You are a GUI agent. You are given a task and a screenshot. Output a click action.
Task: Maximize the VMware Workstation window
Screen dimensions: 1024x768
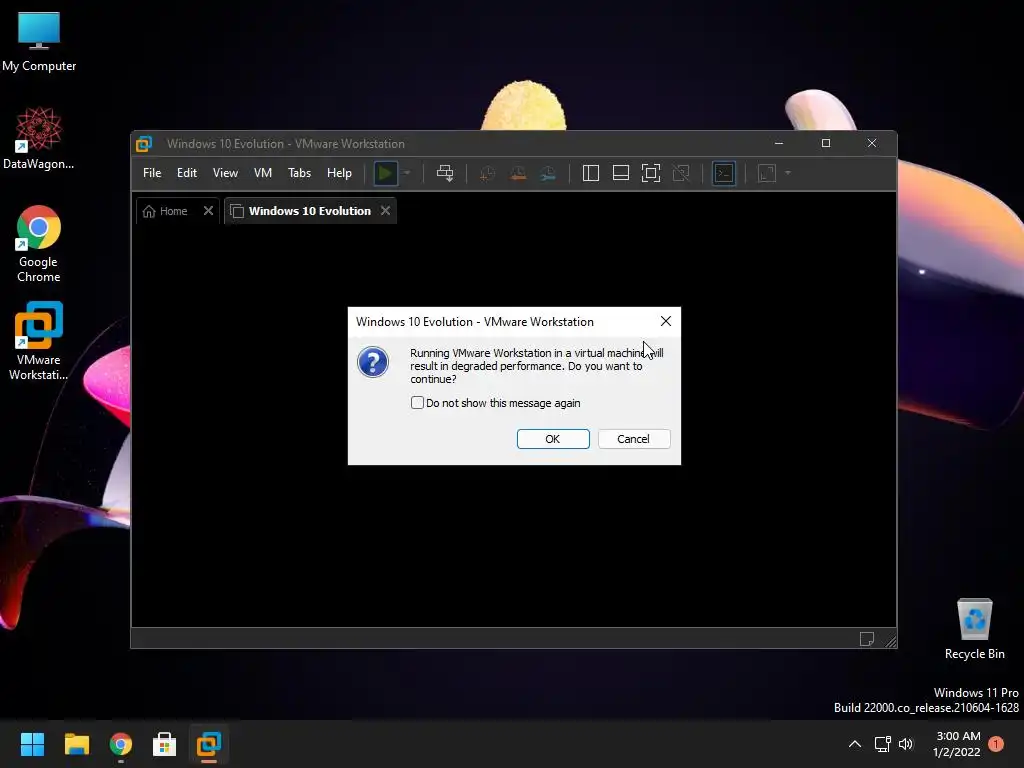click(x=825, y=143)
